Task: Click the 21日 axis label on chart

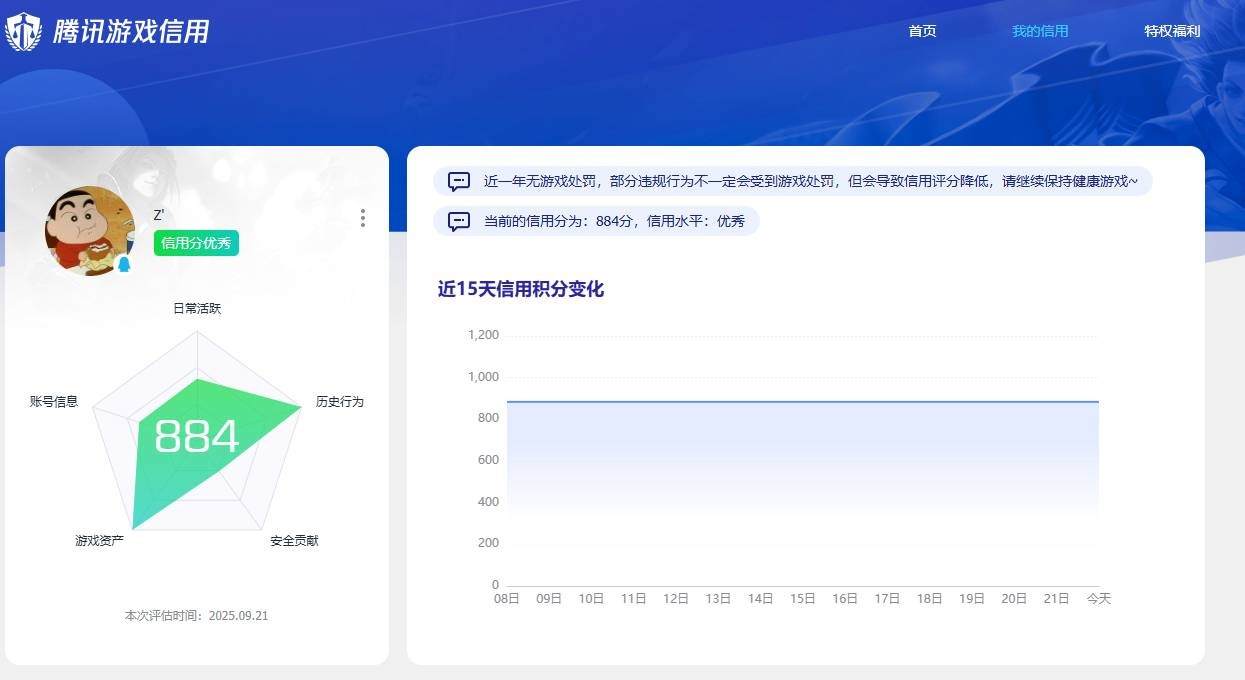Action: pyautogui.click(x=1056, y=599)
